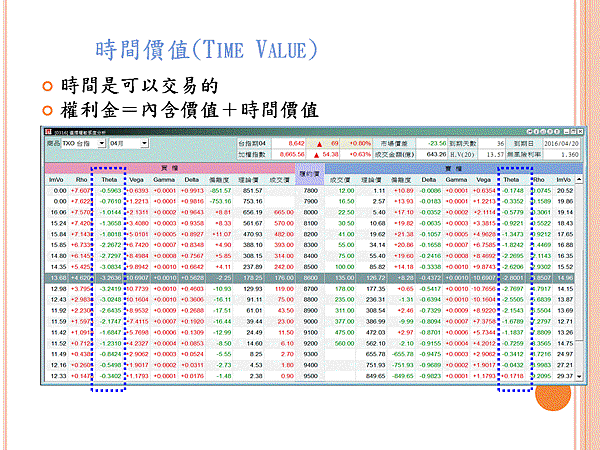Select the 8000 strike price row
This screenshot has height=450, width=600.
[x=310, y=212]
